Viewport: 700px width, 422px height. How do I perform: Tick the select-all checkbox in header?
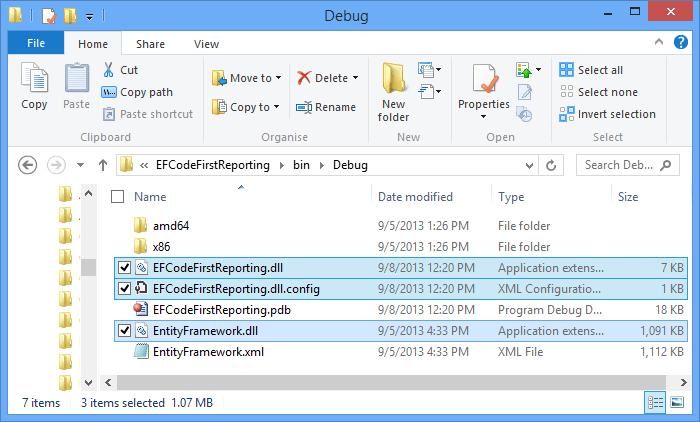coord(118,197)
